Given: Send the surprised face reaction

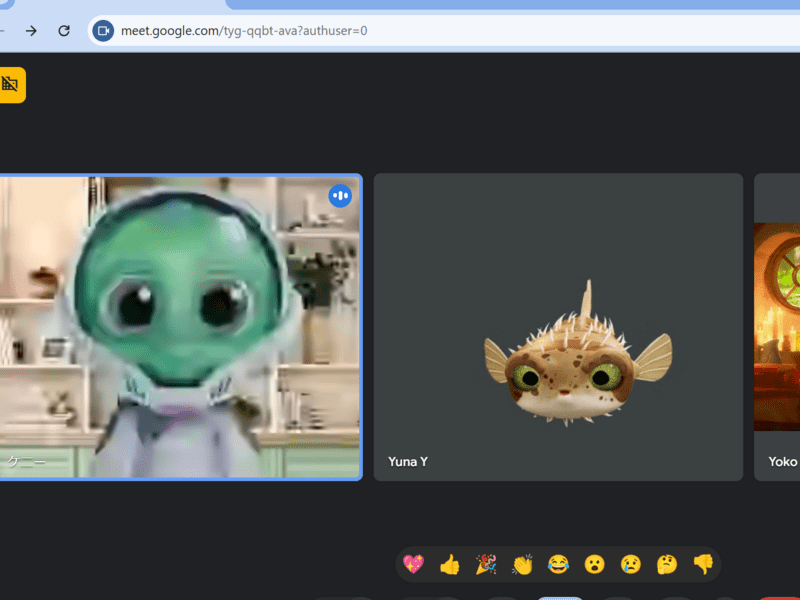Looking at the screenshot, I should [x=594, y=565].
